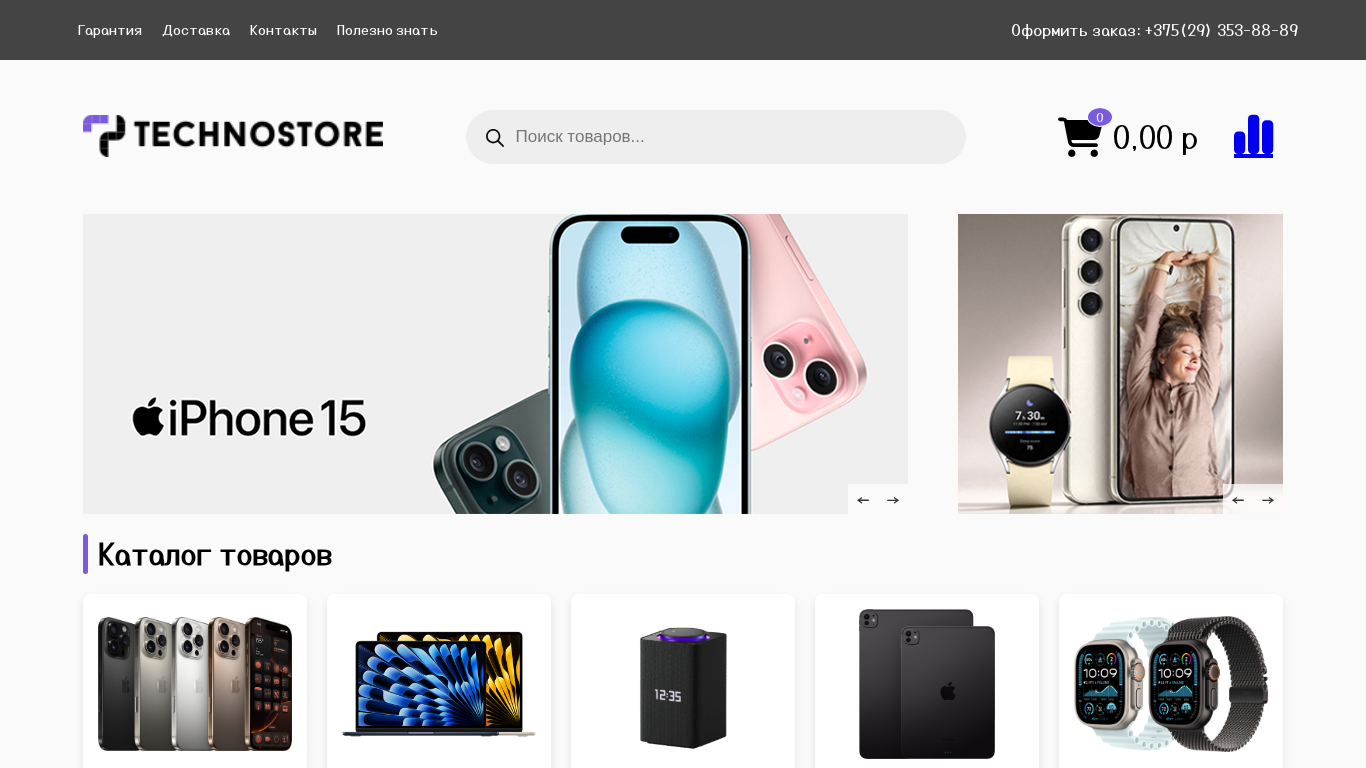Call the order phone number +375(29) 353-88-89
This screenshot has width=1366, height=768.
[x=1221, y=30]
